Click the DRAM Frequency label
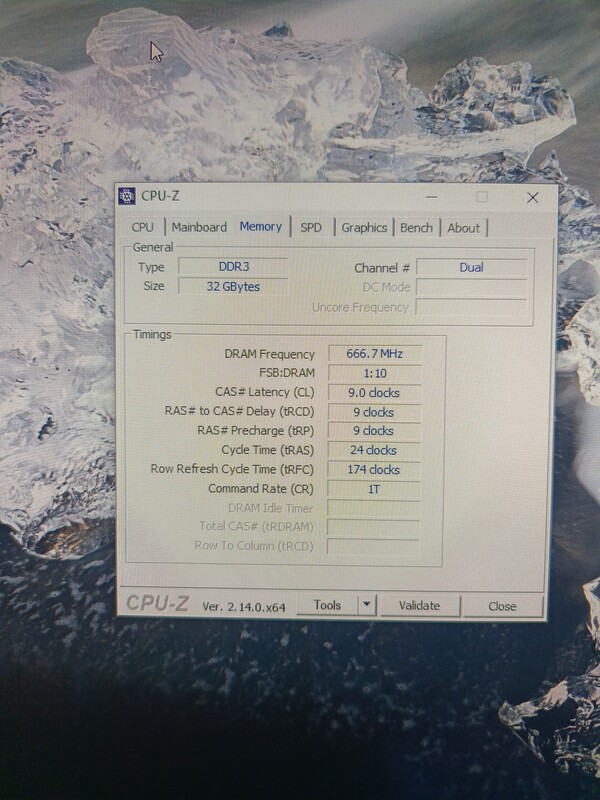The height and width of the screenshot is (800, 600). pyautogui.click(x=269, y=354)
